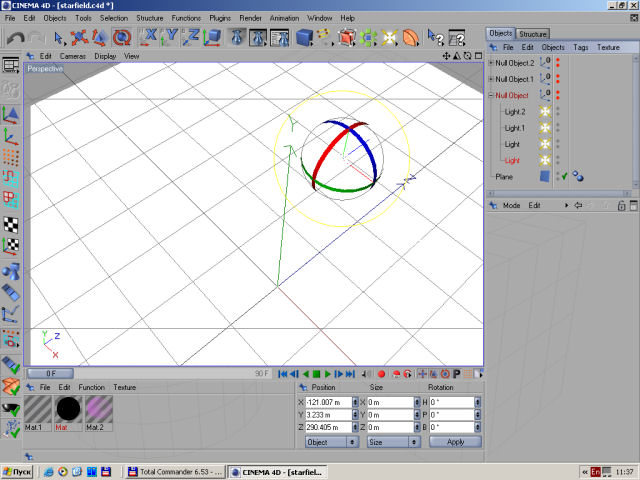Image resolution: width=640 pixels, height=480 pixels.
Task: Open the Object coordinate mode dropdown
Action: 332,441
